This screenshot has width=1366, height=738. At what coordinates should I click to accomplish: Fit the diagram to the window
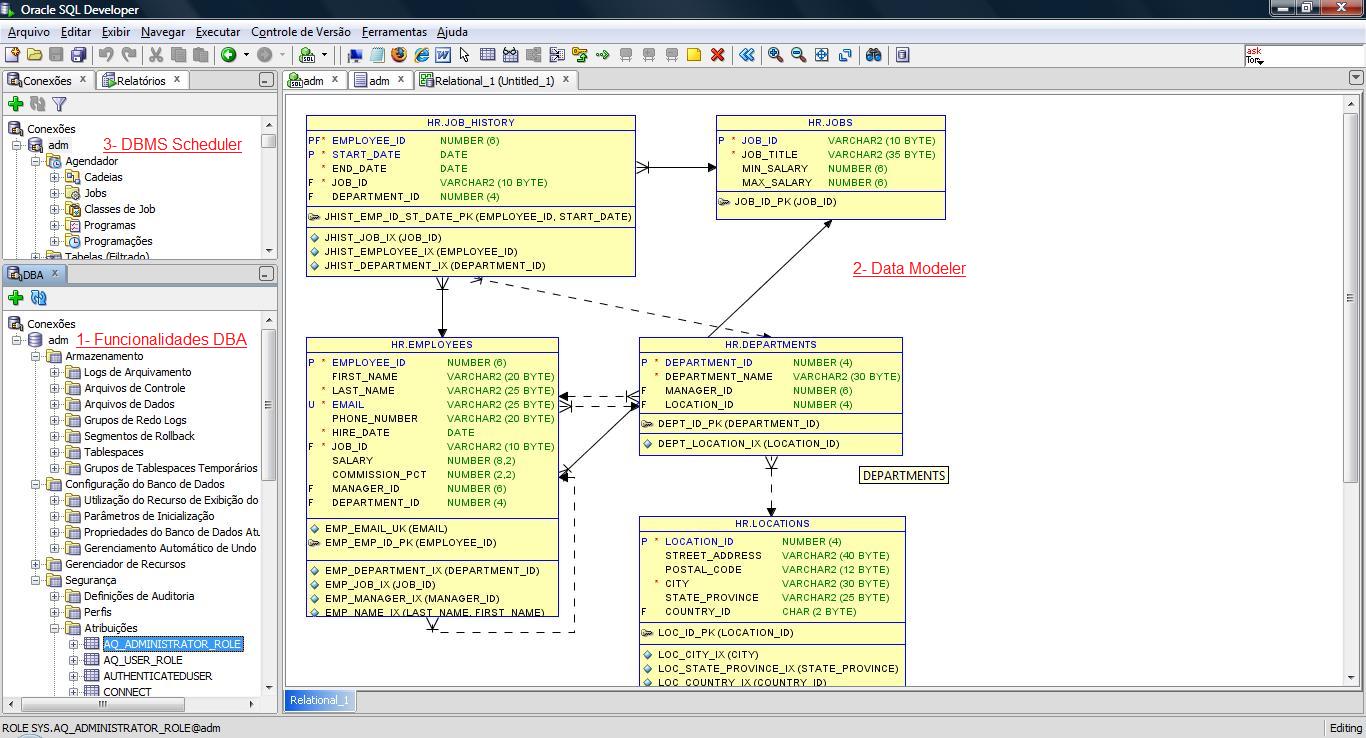click(820, 55)
